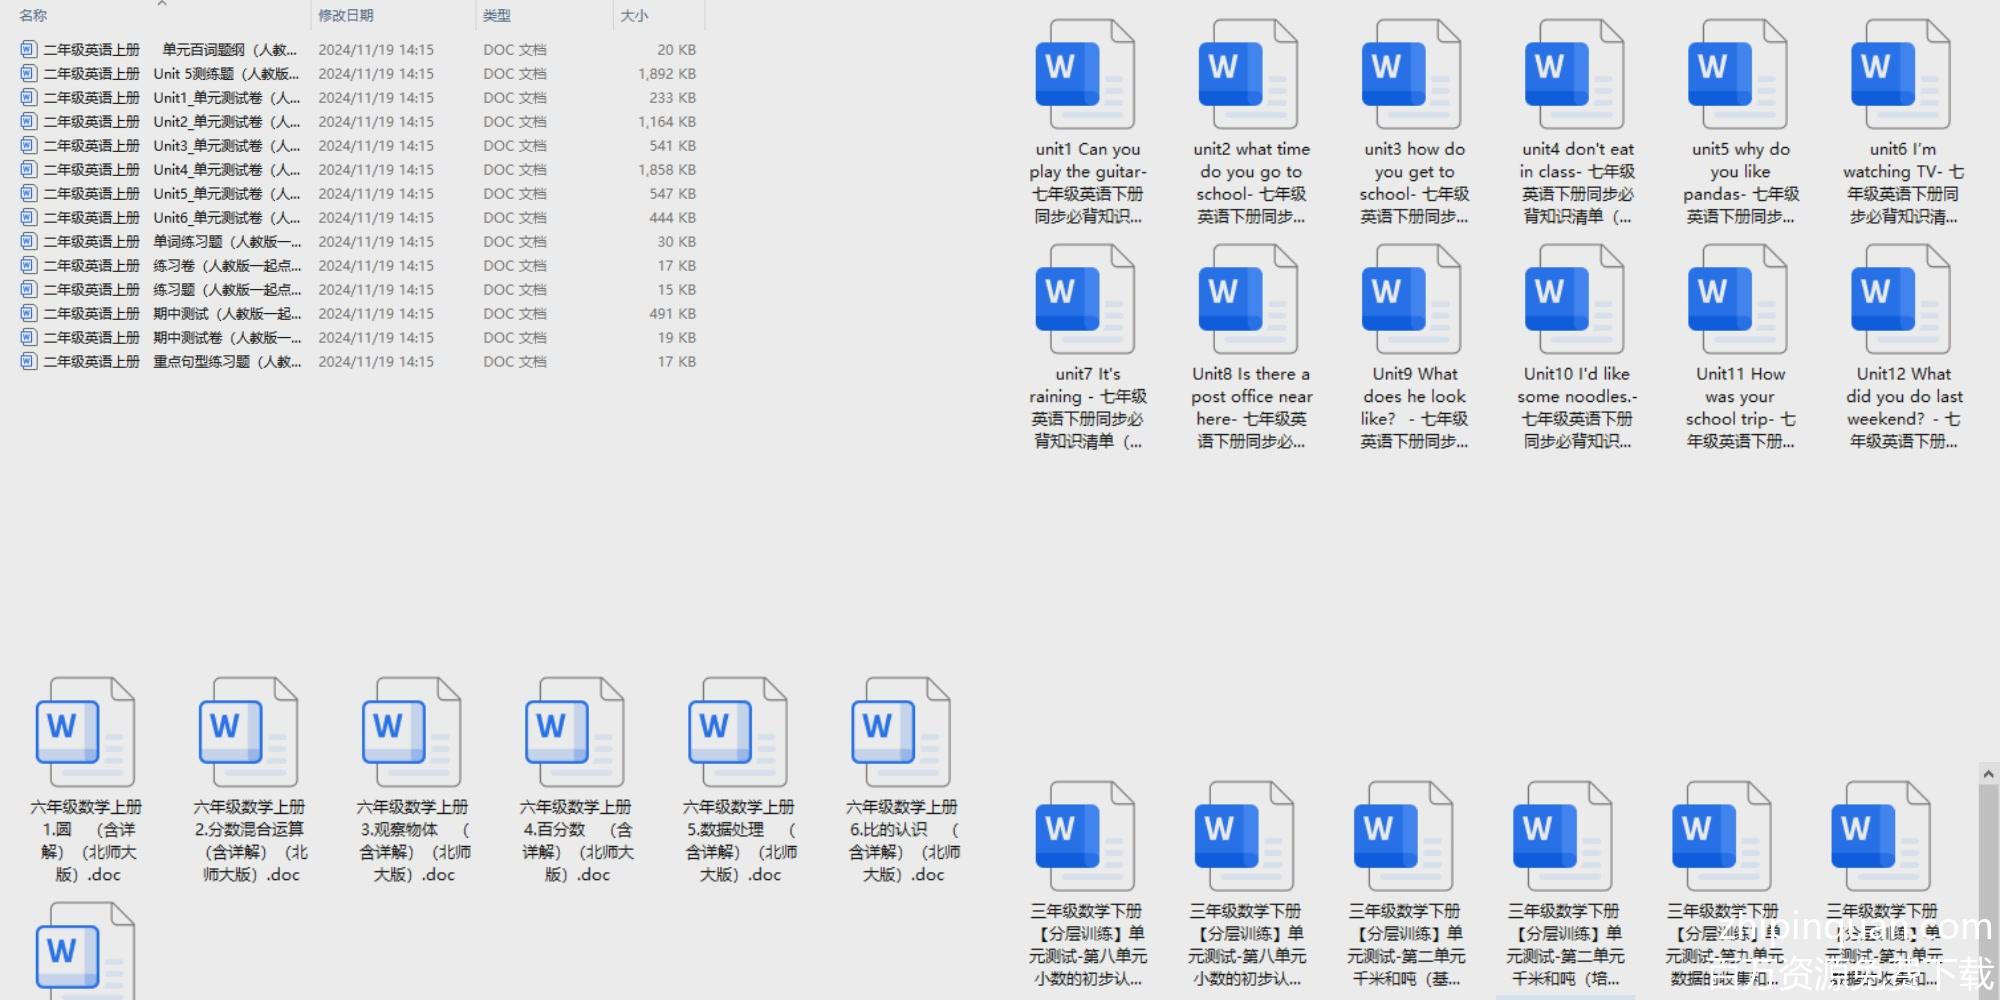The height and width of the screenshot is (1000, 2000).
Task: Select the 六年级数学上册 4.百分数 file icon
Action: click(x=574, y=736)
